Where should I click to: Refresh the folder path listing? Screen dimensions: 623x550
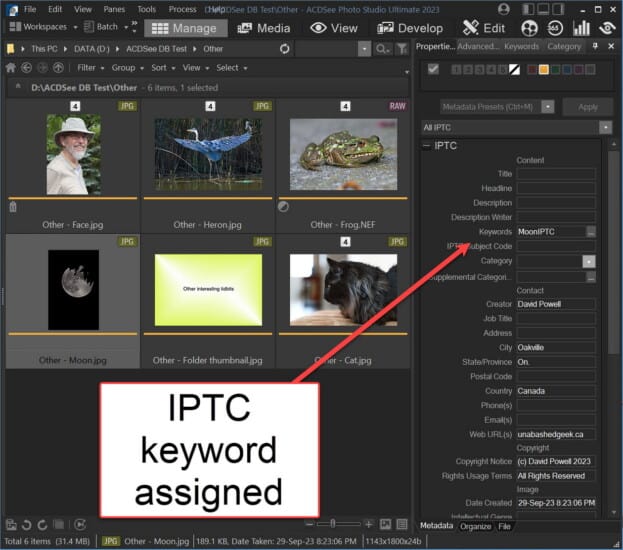[286, 48]
